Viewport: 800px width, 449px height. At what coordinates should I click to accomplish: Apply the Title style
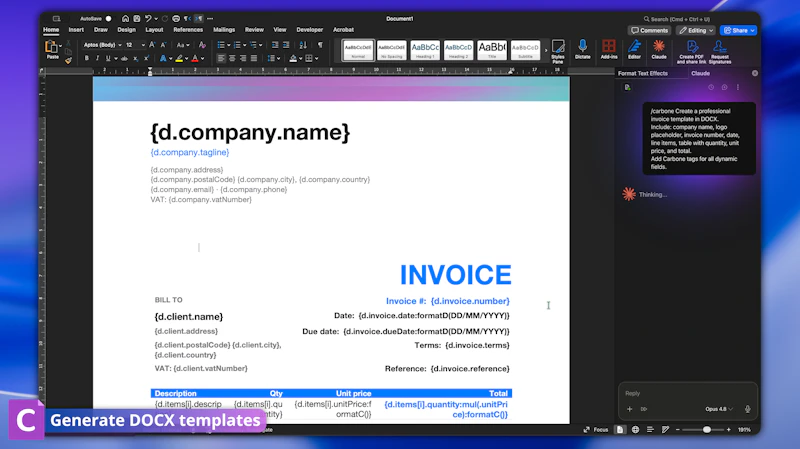click(x=492, y=50)
